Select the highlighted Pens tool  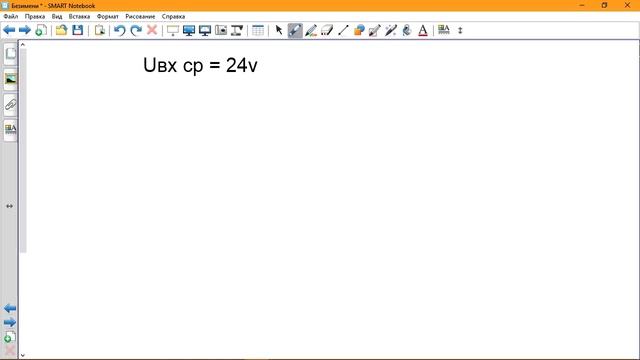click(x=295, y=30)
